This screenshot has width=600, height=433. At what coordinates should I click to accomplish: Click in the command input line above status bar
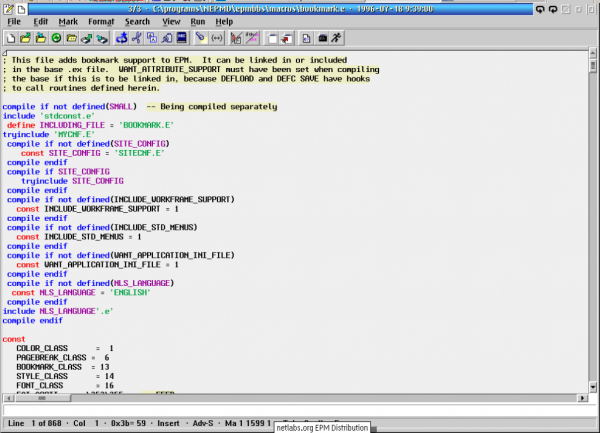[x=290, y=410]
